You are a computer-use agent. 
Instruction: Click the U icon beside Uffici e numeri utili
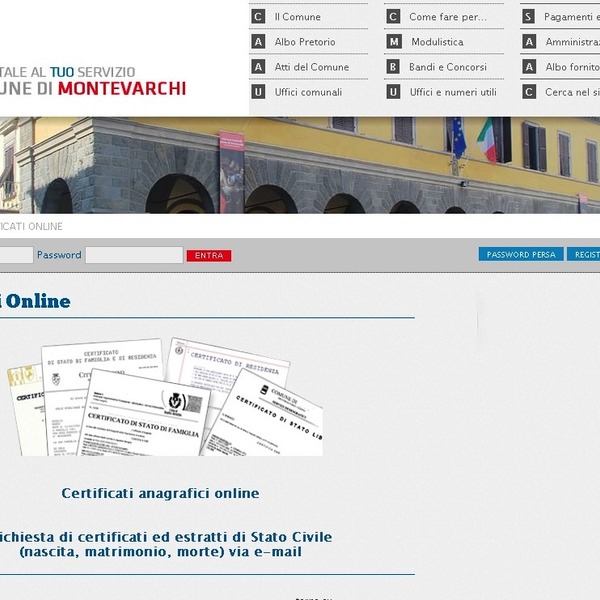coord(393,92)
